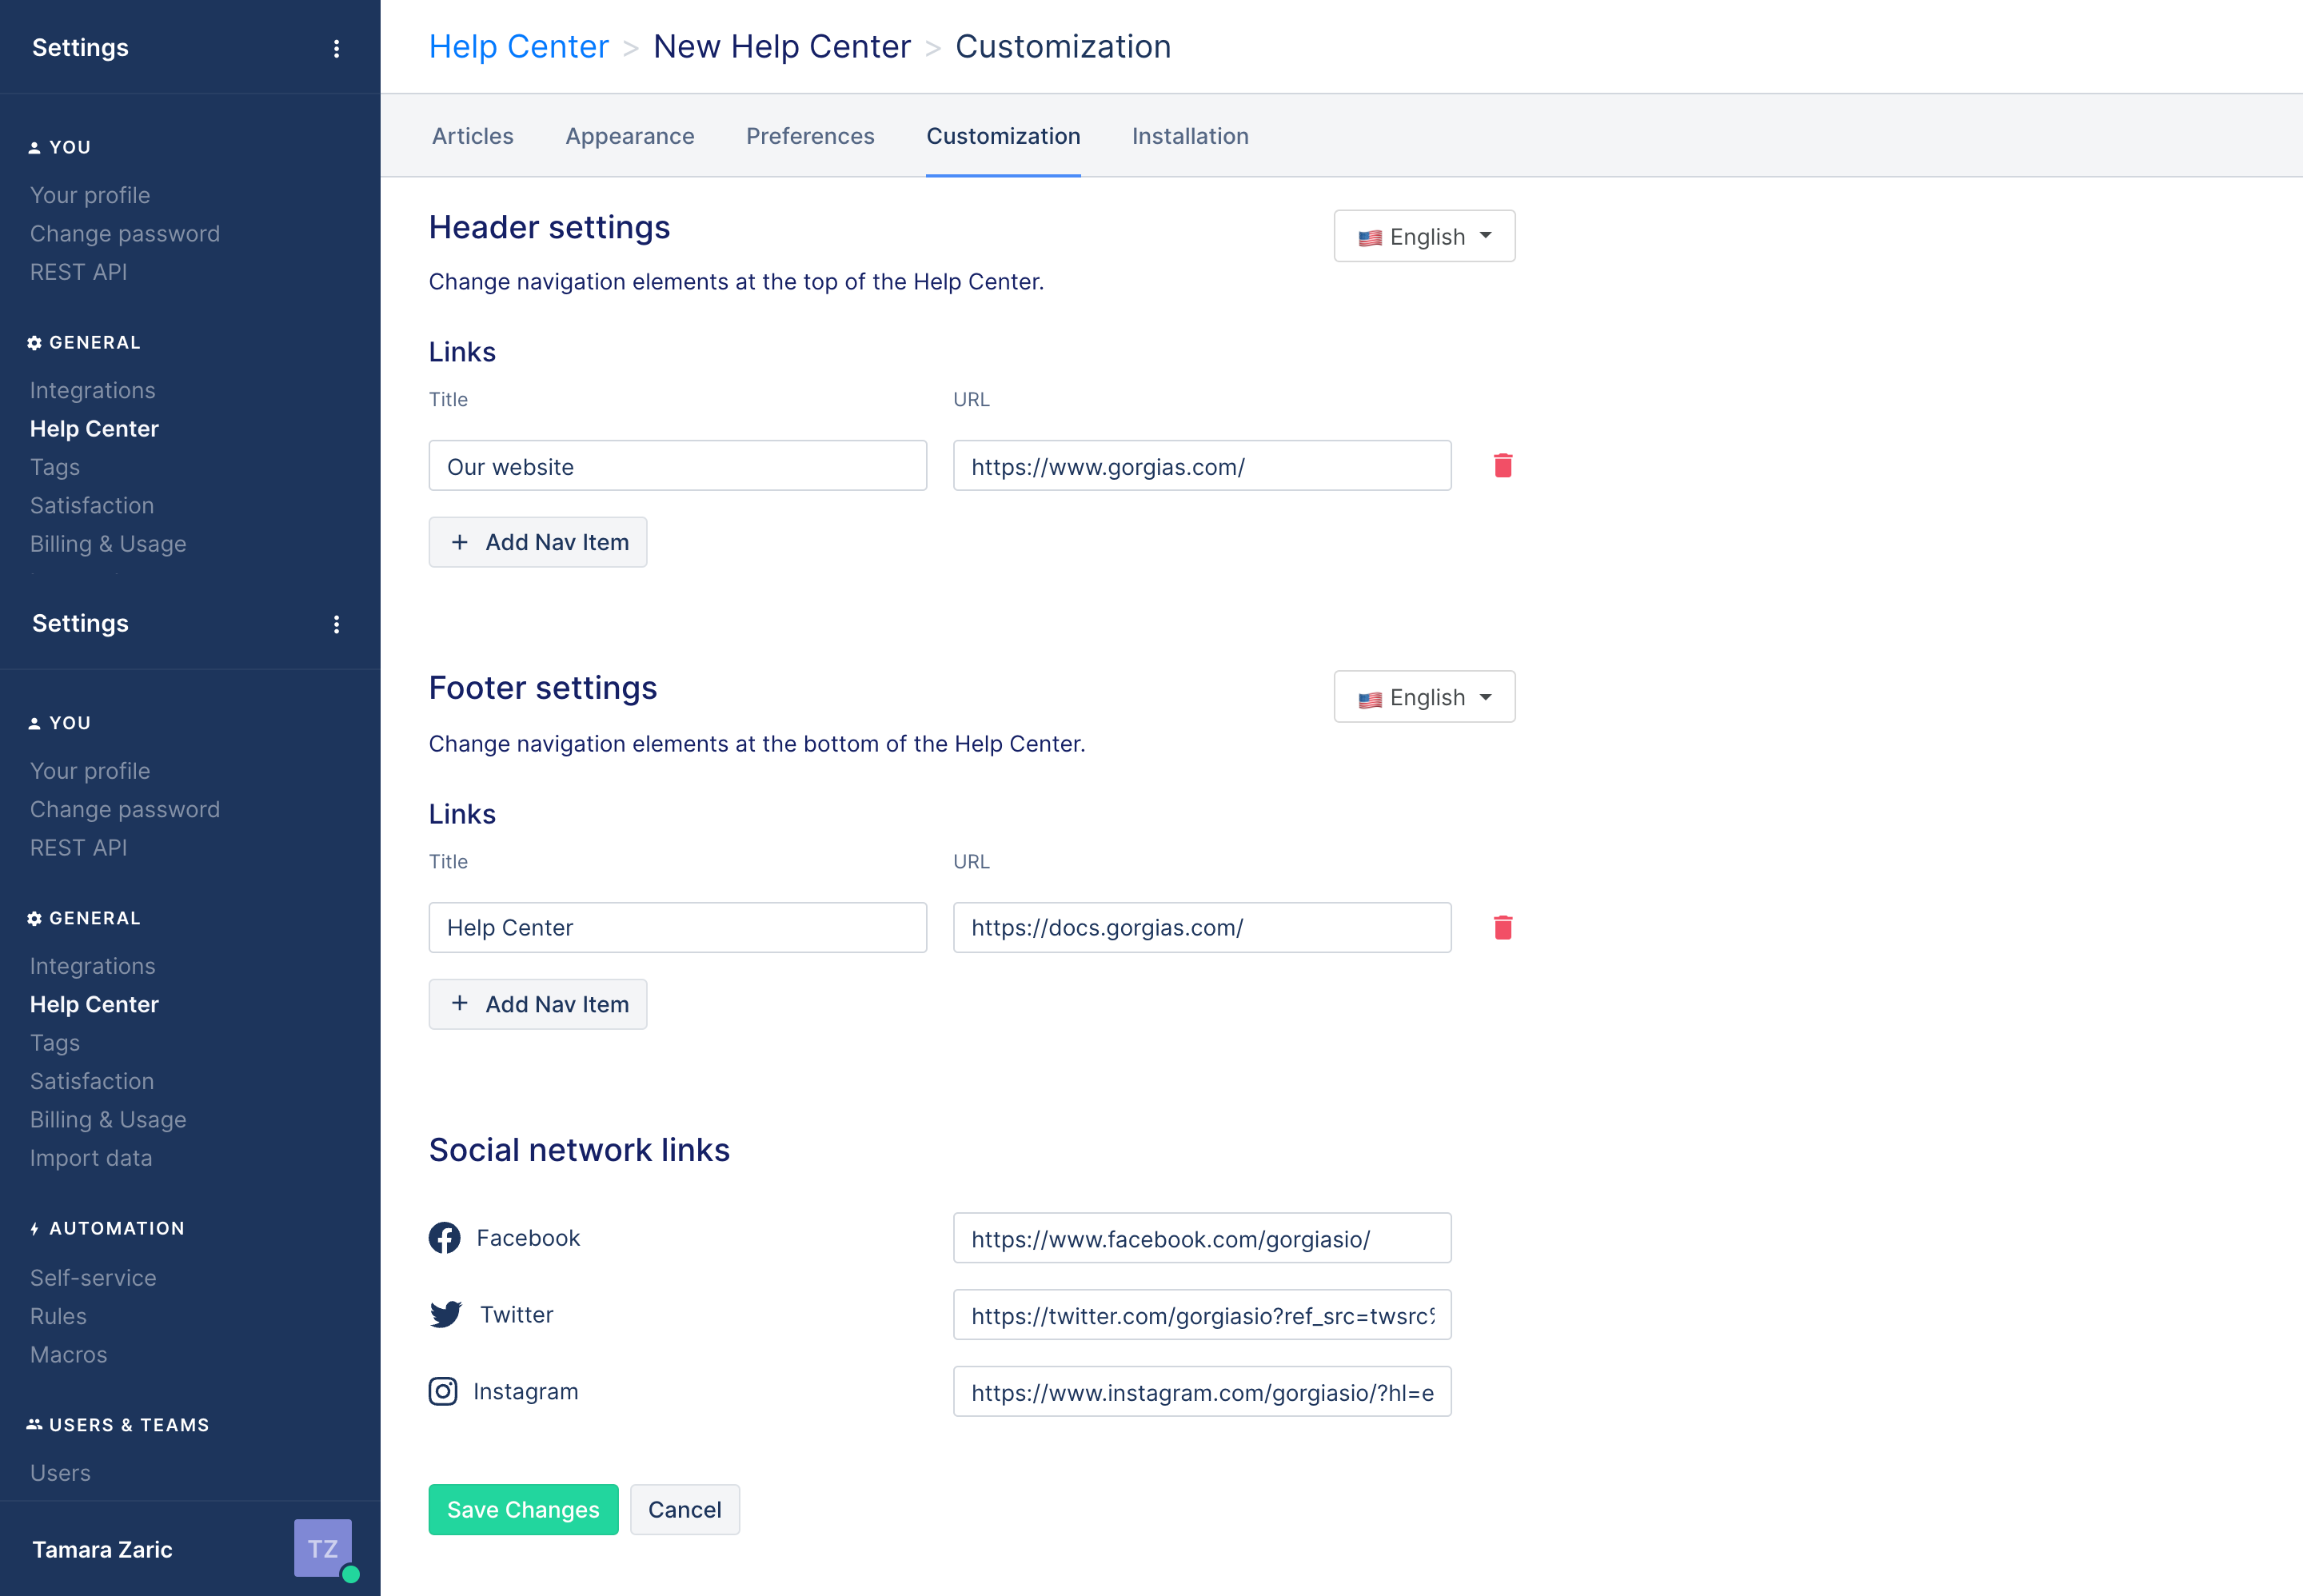Click the Cancel button
The image size is (2303, 1596).
(x=685, y=1509)
